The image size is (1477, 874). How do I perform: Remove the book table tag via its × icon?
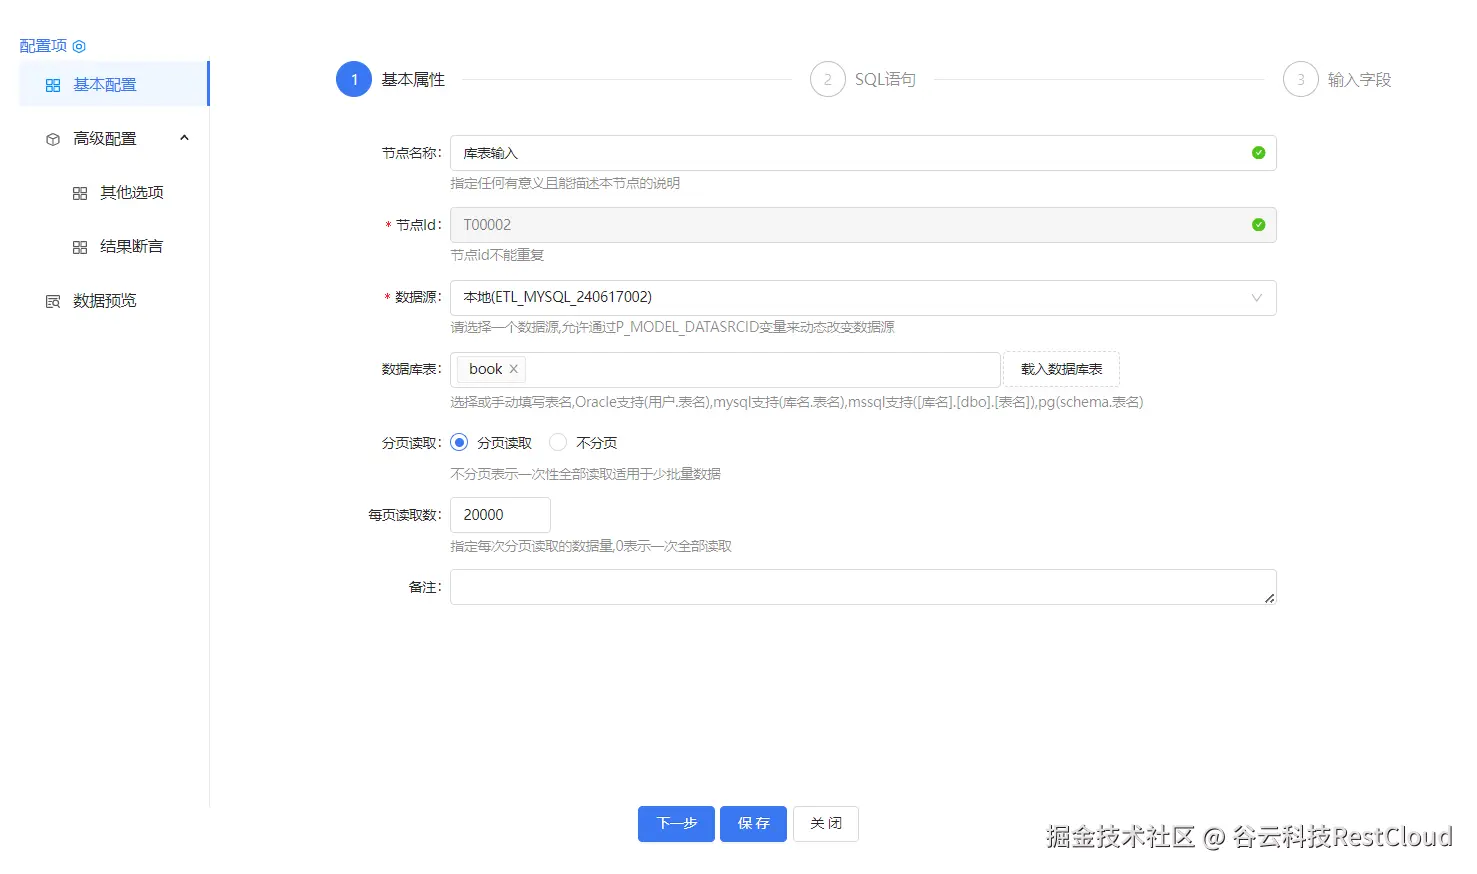[513, 368]
